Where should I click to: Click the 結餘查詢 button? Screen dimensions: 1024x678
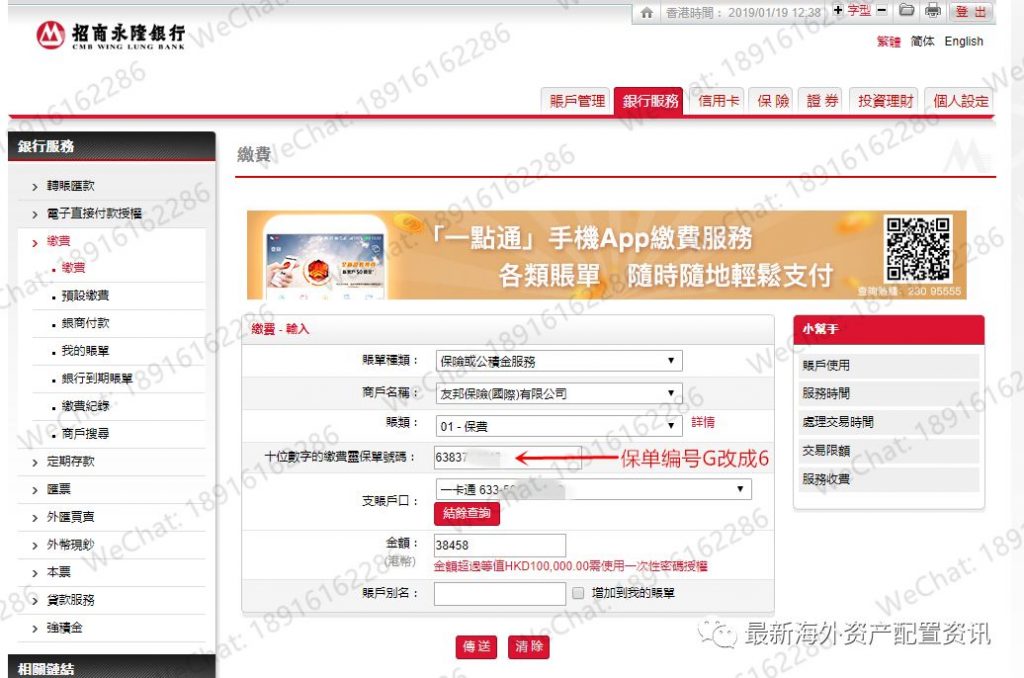[x=467, y=513]
